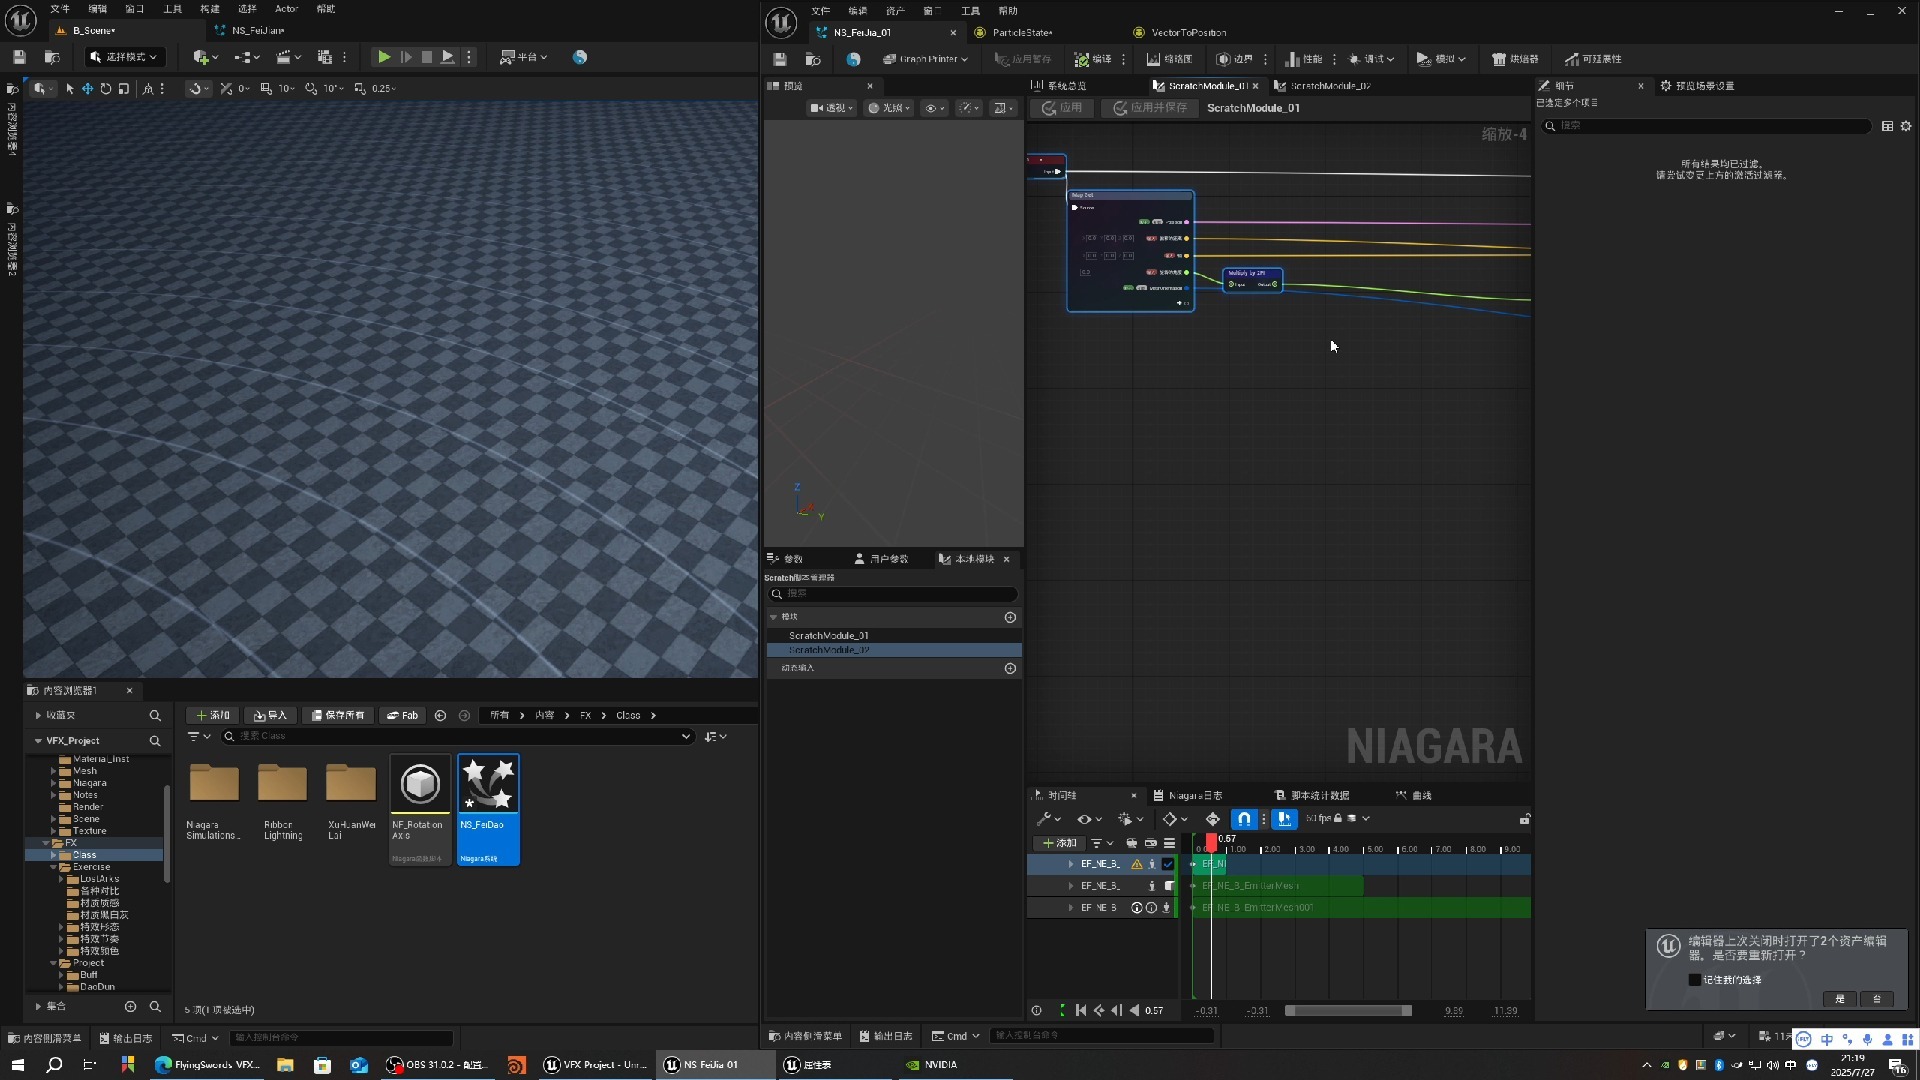Switch to the Niagara Log tab
This screenshot has width=1920, height=1080.
pos(1194,796)
